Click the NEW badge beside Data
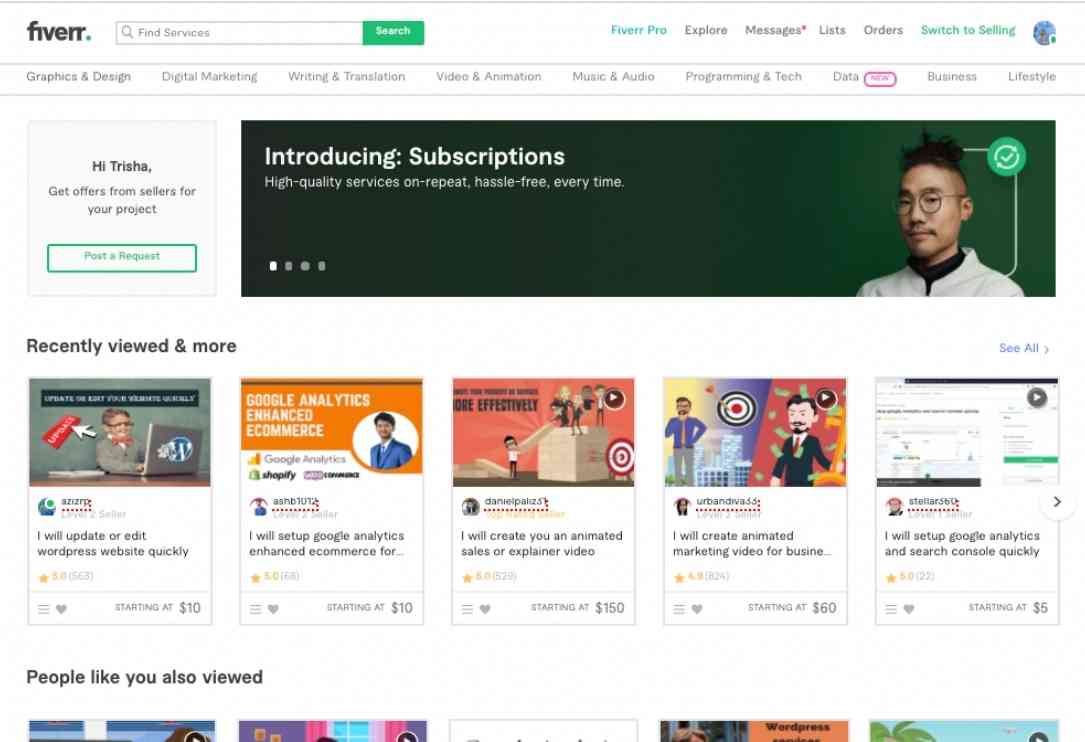The width and height of the screenshot is (1085, 742). click(x=880, y=78)
